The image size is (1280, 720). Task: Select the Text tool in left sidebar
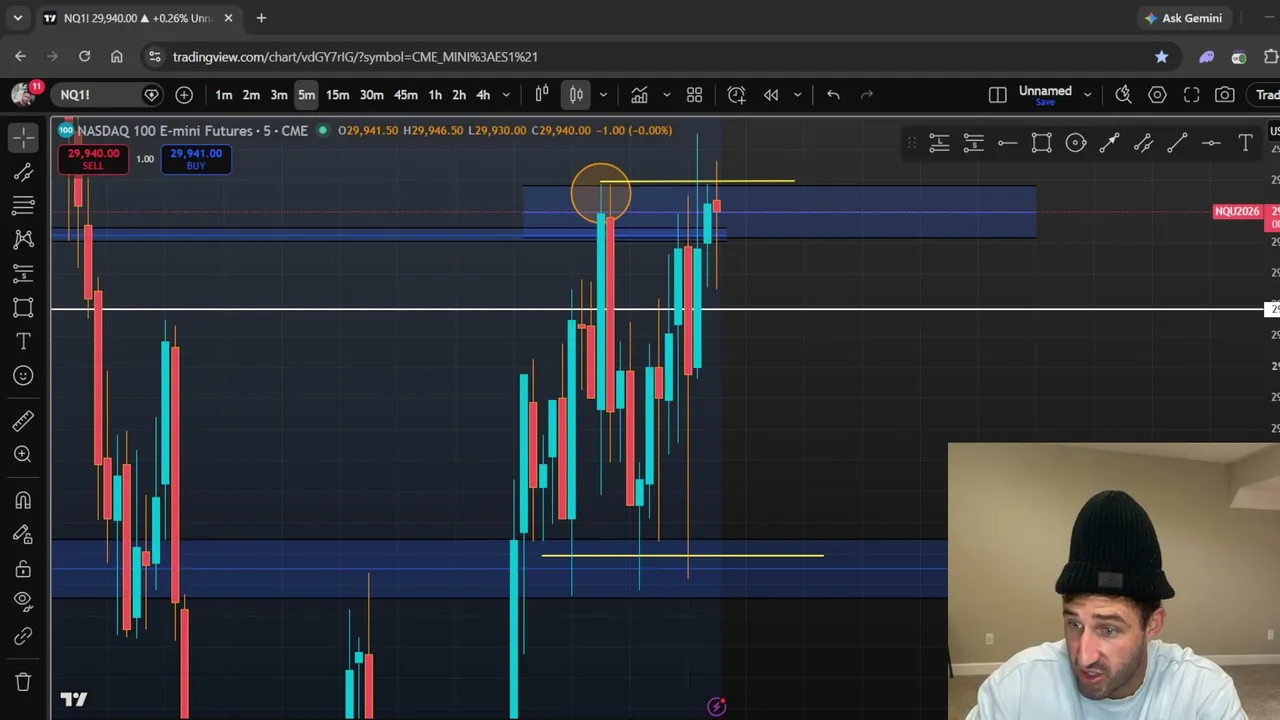23,342
